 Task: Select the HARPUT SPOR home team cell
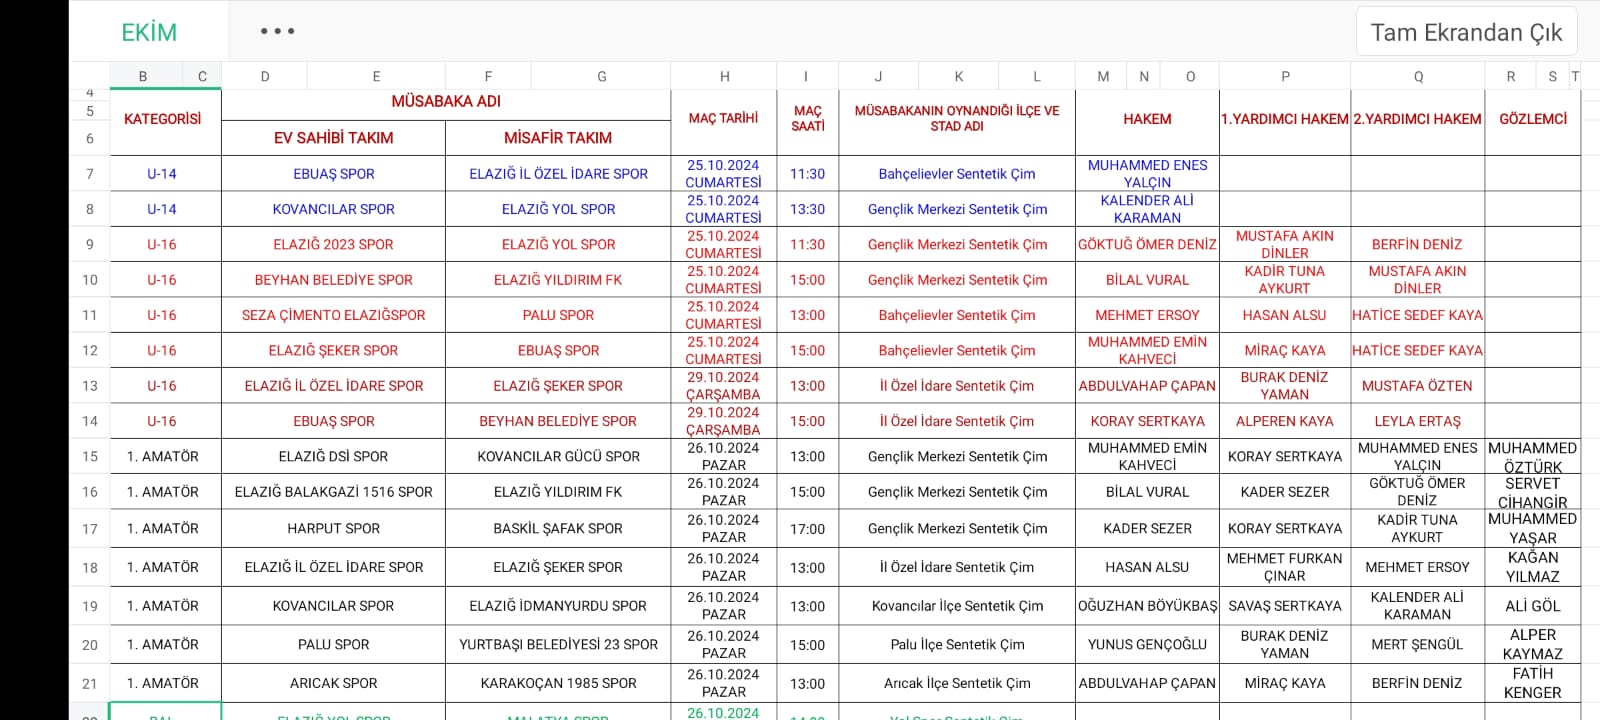(333, 528)
